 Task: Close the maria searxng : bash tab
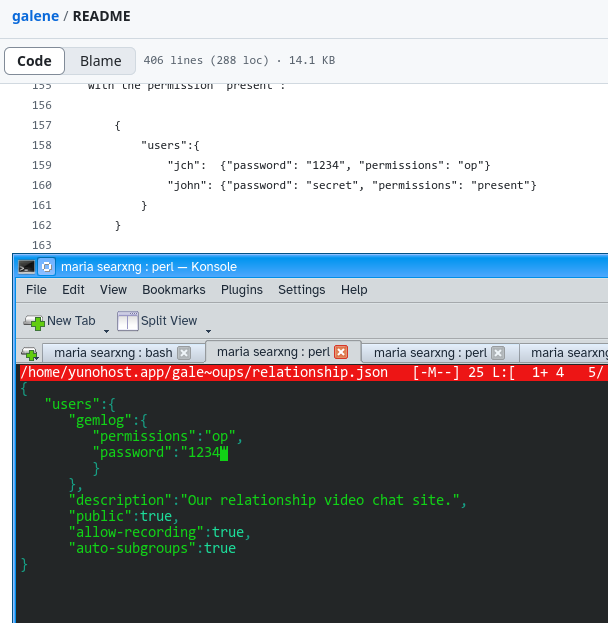tap(184, 353)
